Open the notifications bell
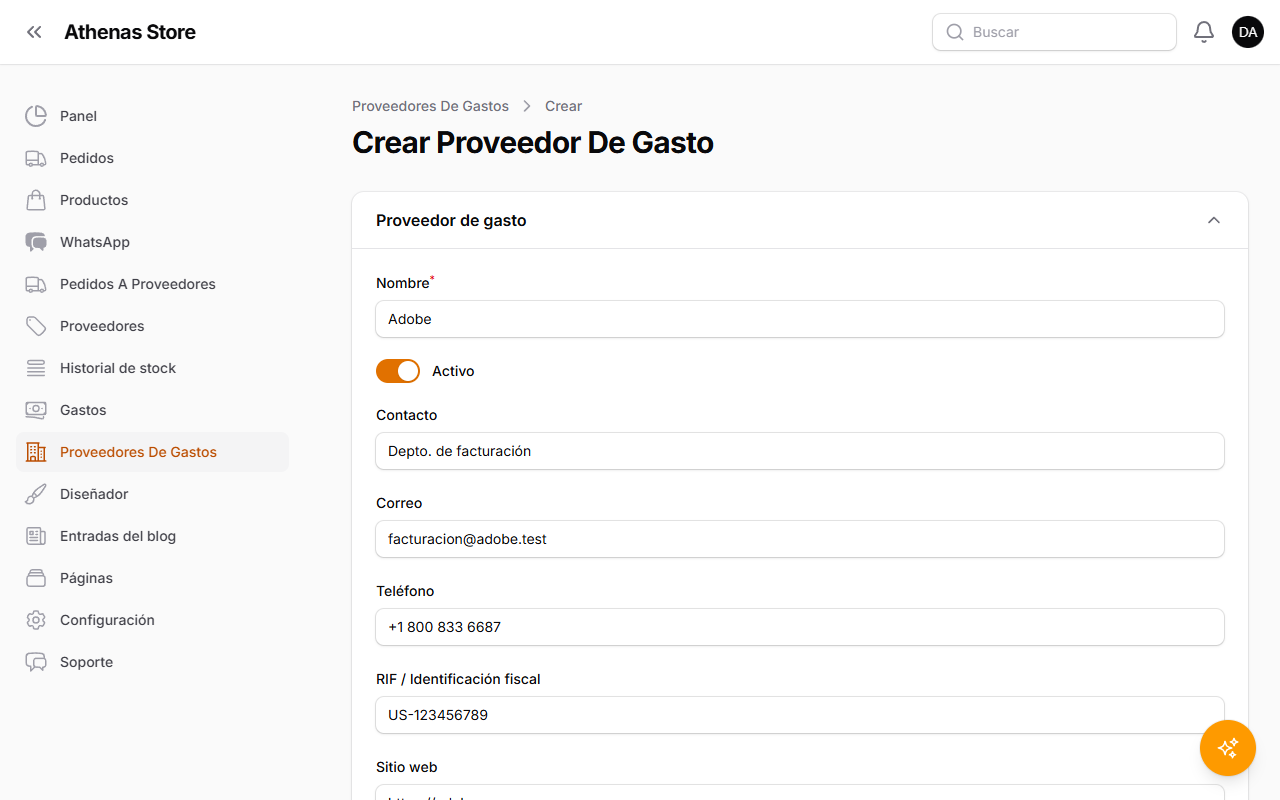Image resolution: width=1280 pixels, height=800 pixels. [1204, 32]
